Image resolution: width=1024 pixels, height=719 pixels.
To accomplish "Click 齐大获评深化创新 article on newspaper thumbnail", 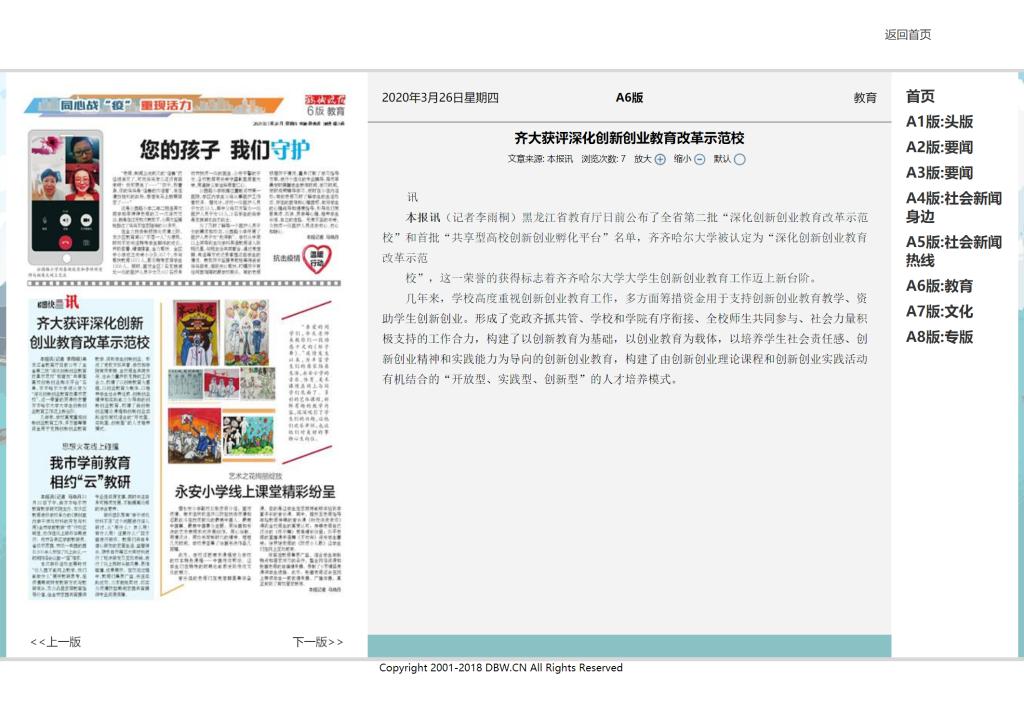I will (90, 333).
